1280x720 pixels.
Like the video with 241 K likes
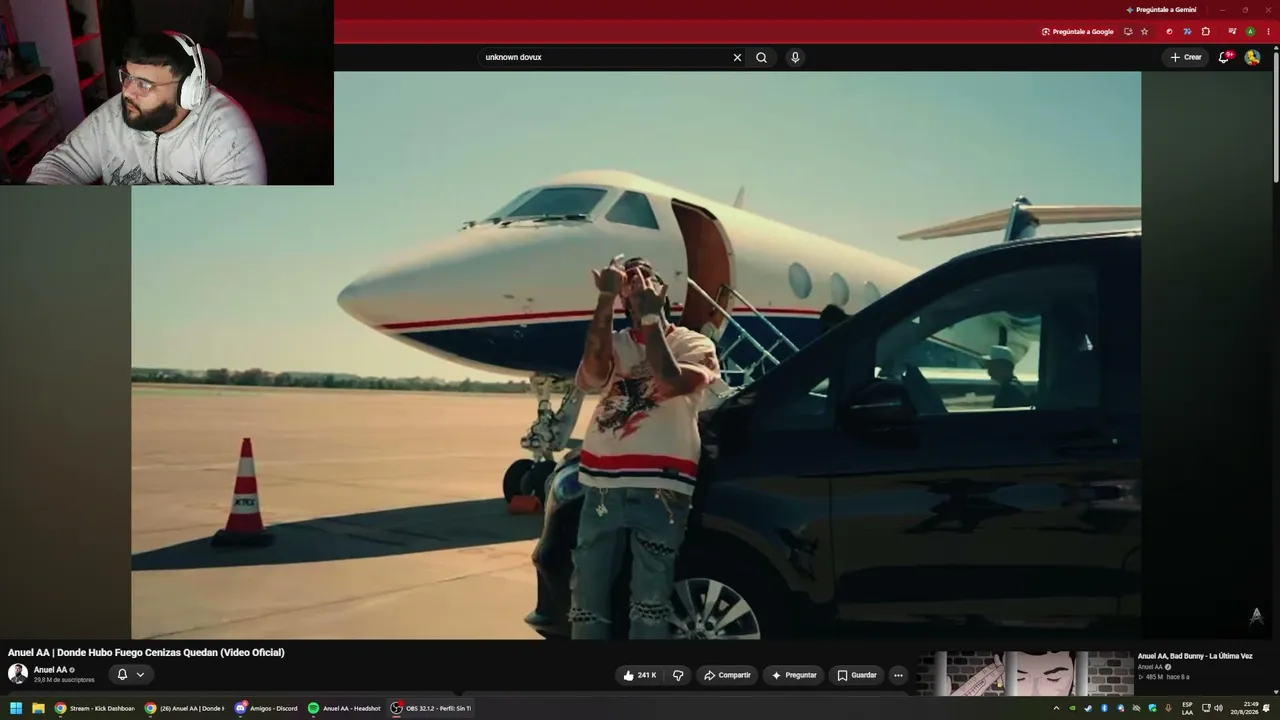click(x=639, y=675)
